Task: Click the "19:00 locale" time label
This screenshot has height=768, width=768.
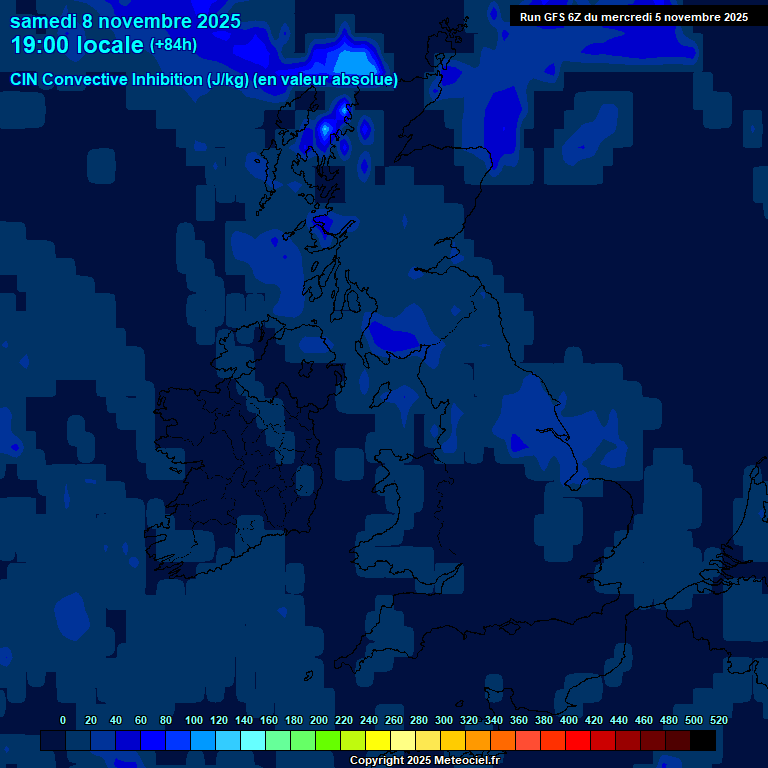Action: [x=77, y=45]
